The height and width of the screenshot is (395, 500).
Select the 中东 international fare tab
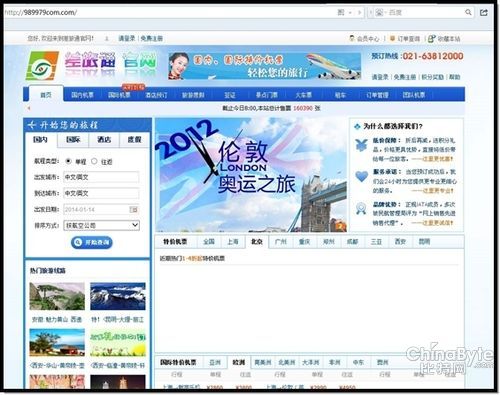358,362
